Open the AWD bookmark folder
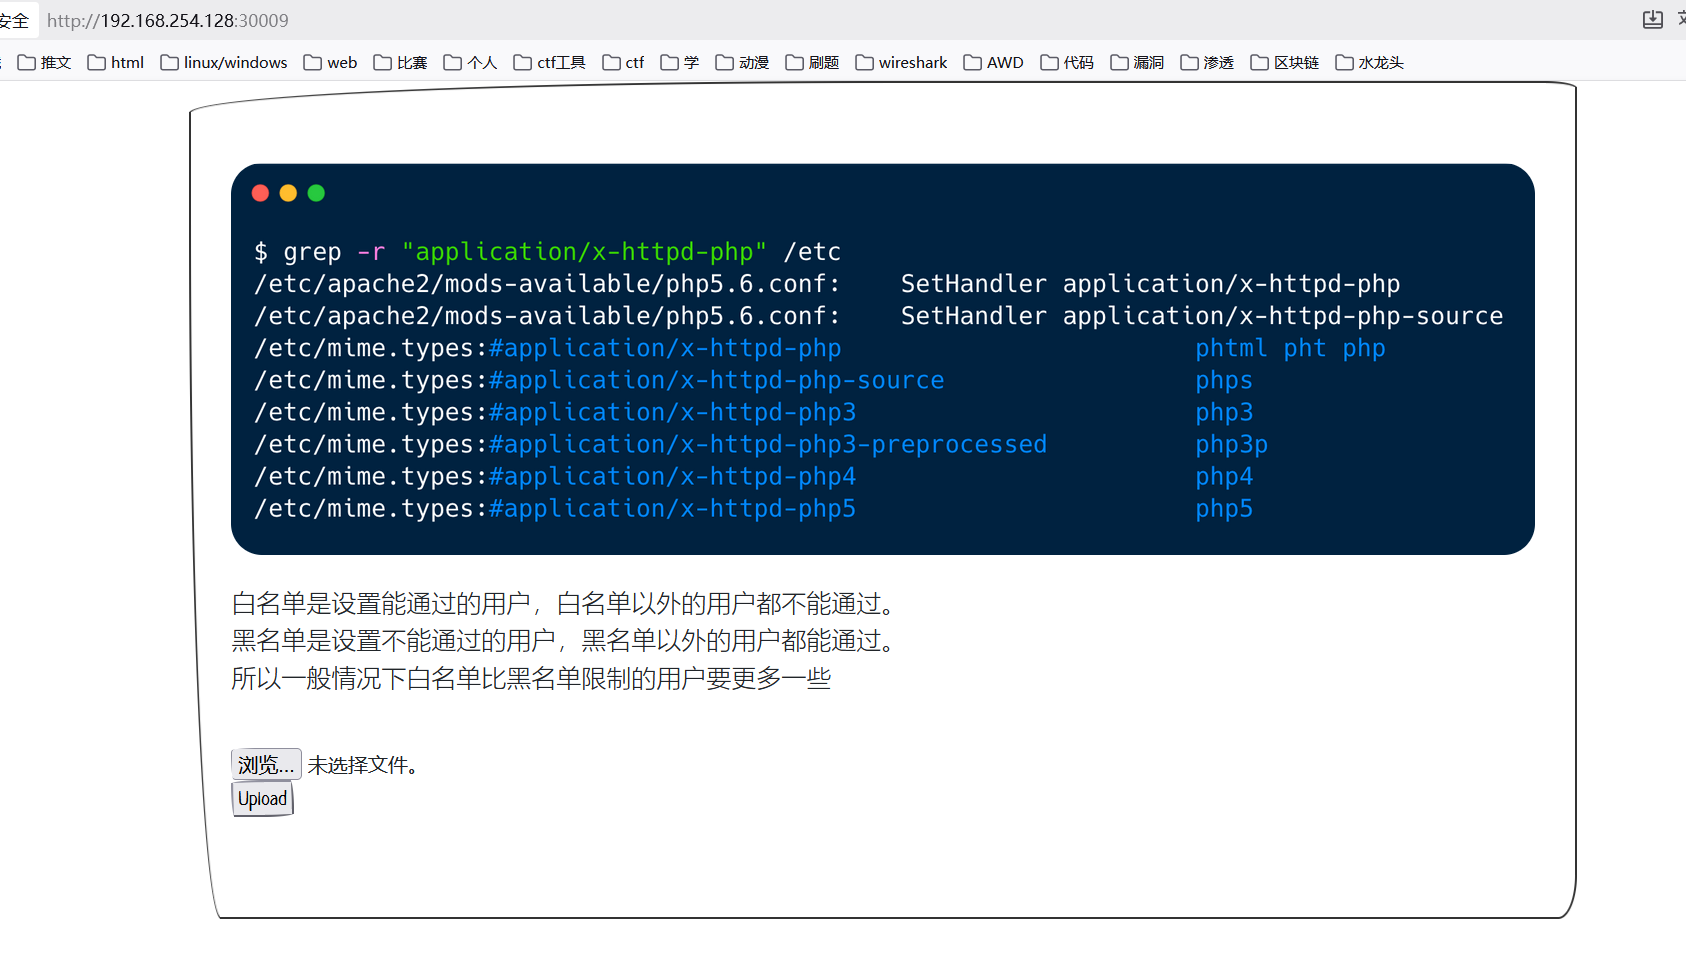The image size is (1686, 961). tap(994, 62)
